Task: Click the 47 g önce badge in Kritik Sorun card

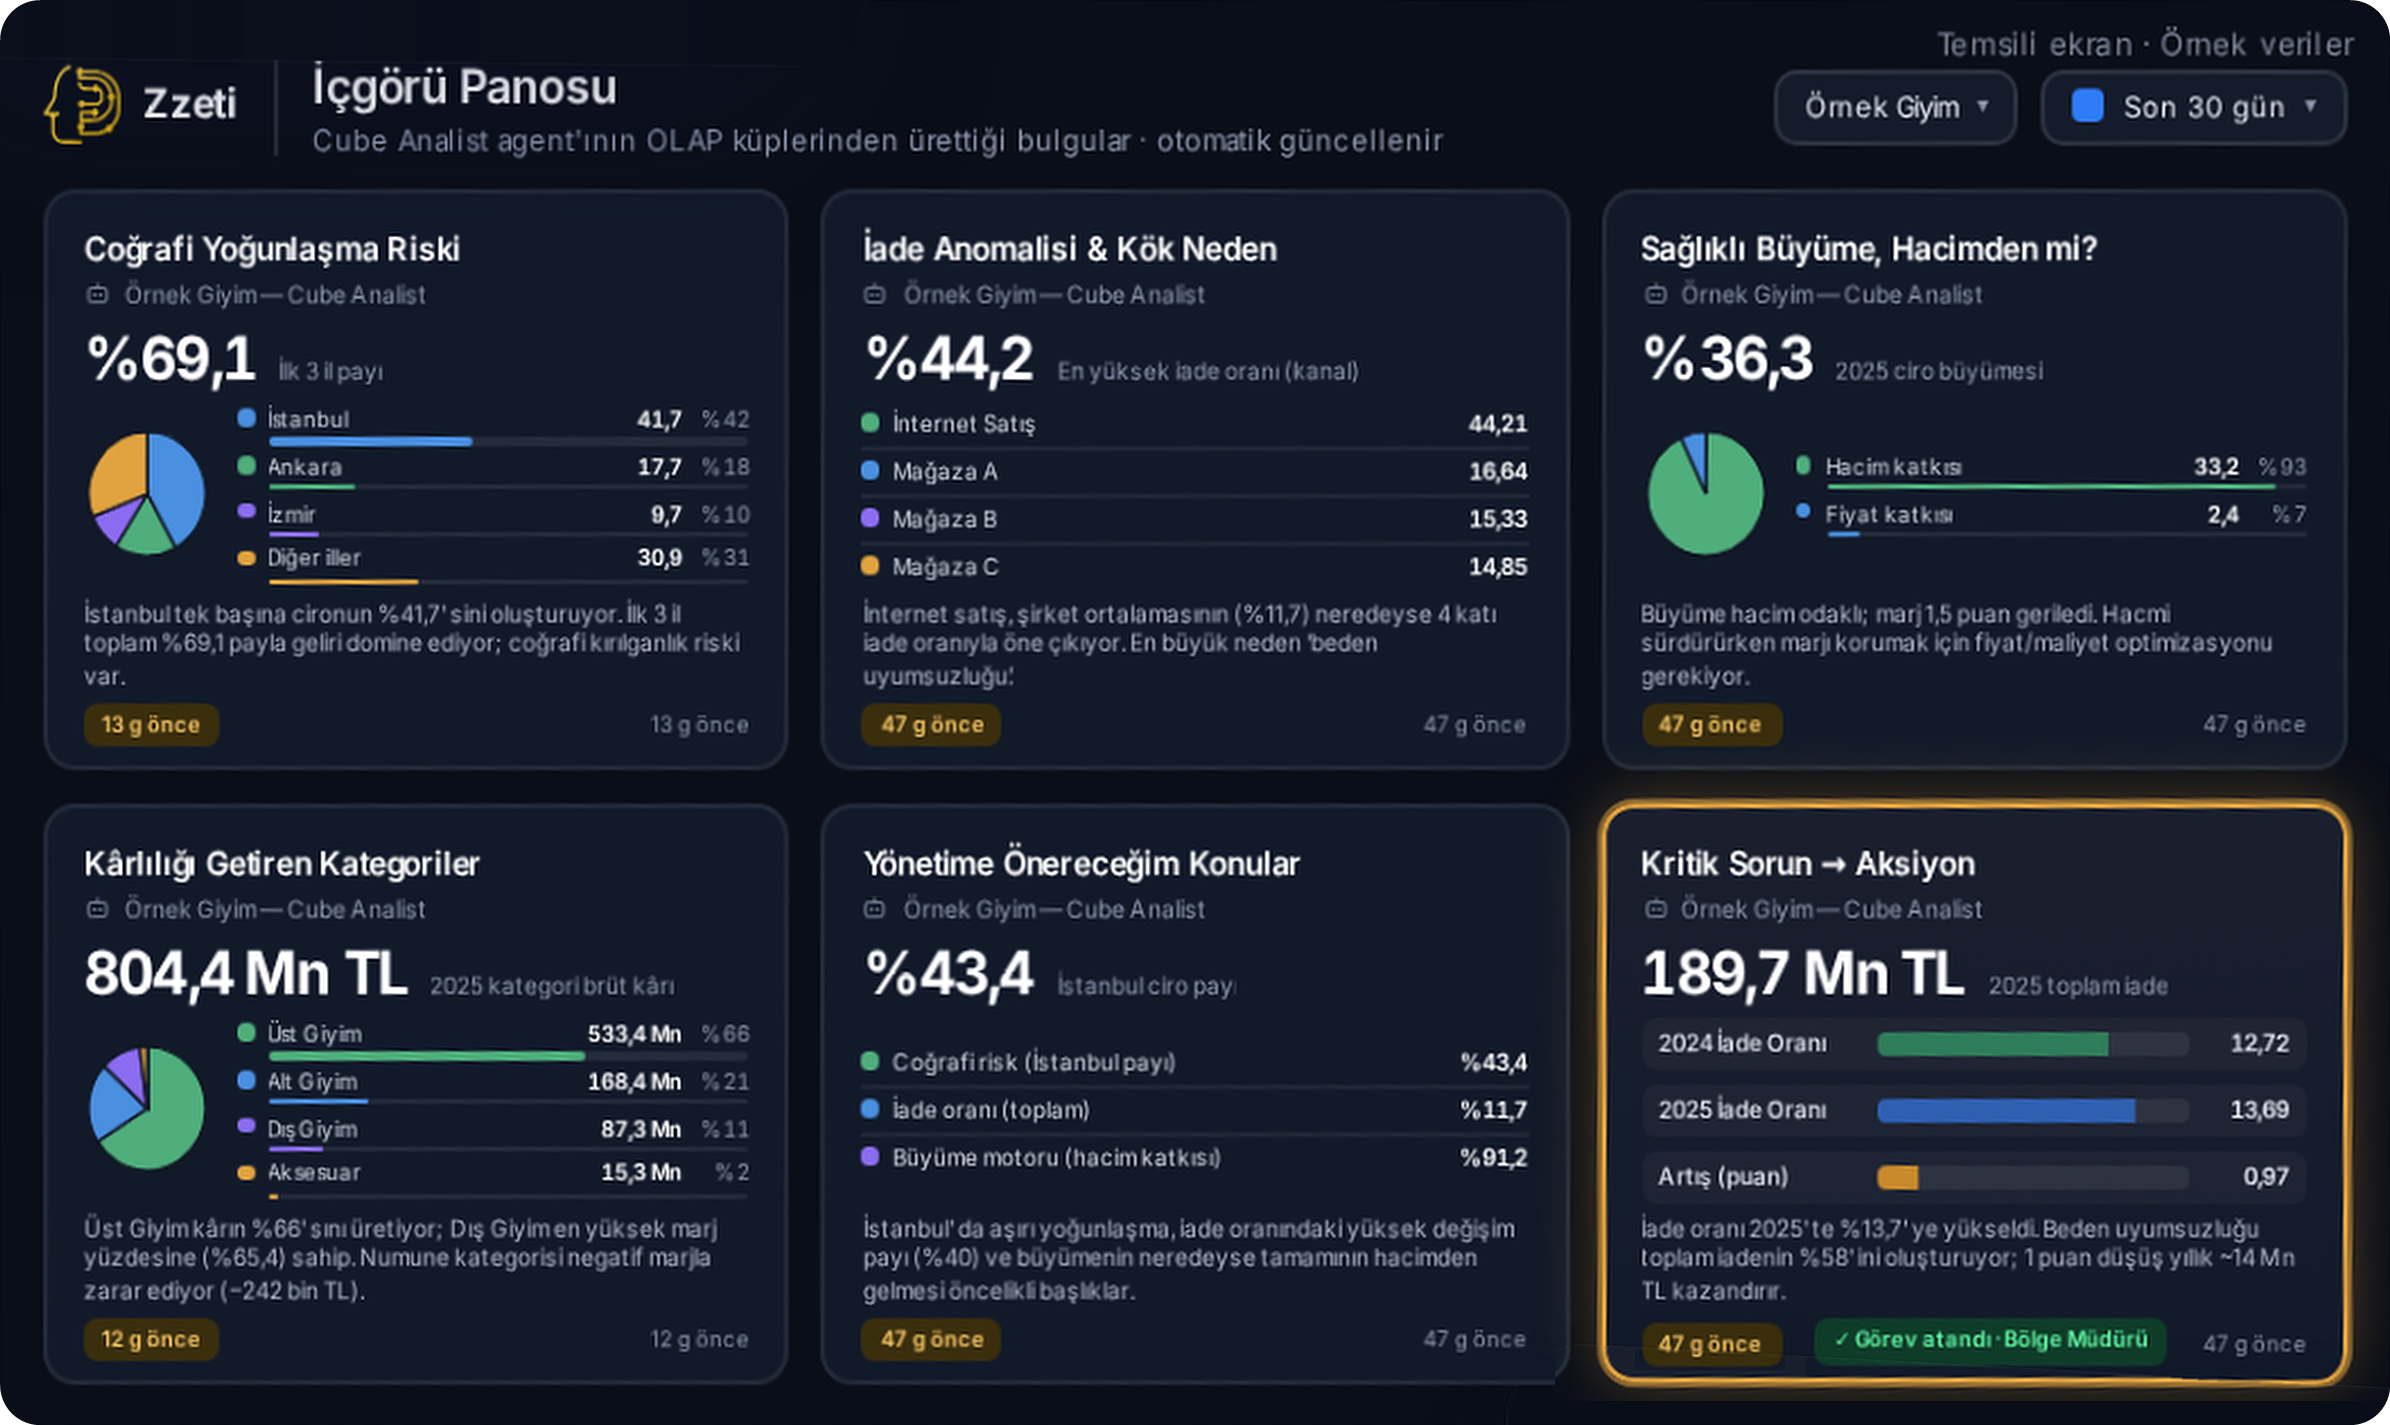Action: [x=1711, y=1344]
